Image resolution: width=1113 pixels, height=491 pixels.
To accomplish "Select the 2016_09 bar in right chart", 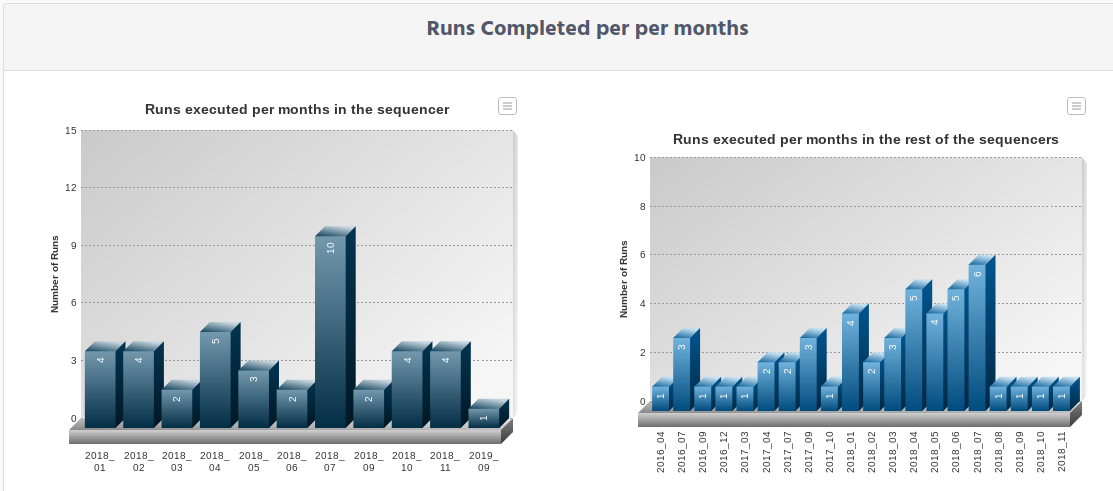I will click(703, 398).
